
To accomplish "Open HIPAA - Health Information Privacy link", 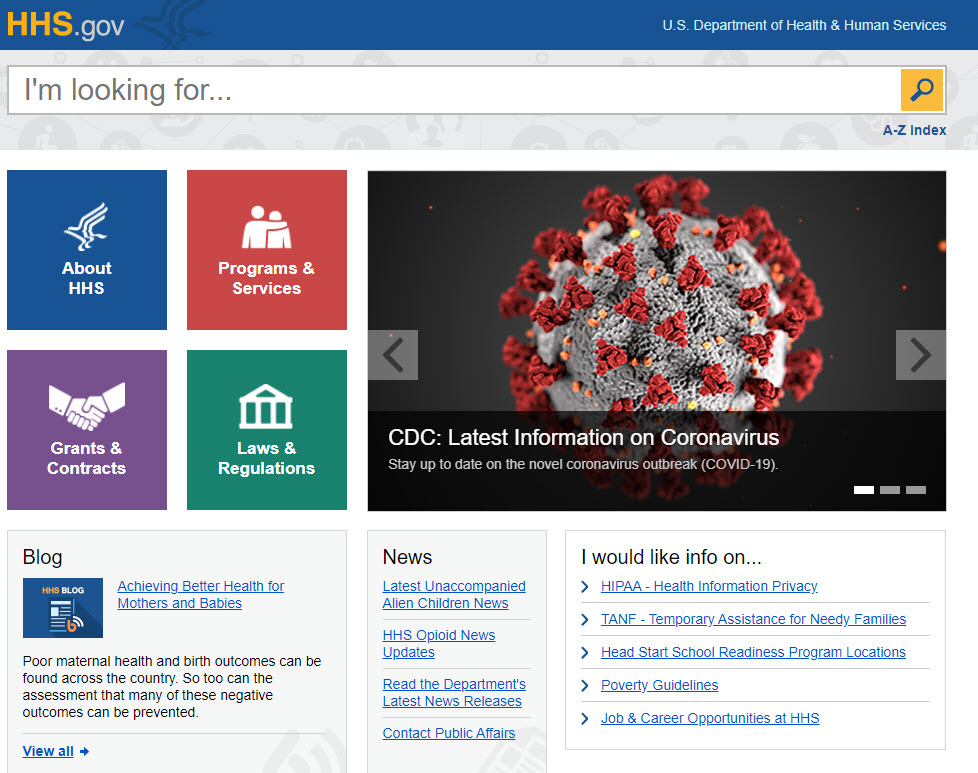I will [x=709, y=586].
